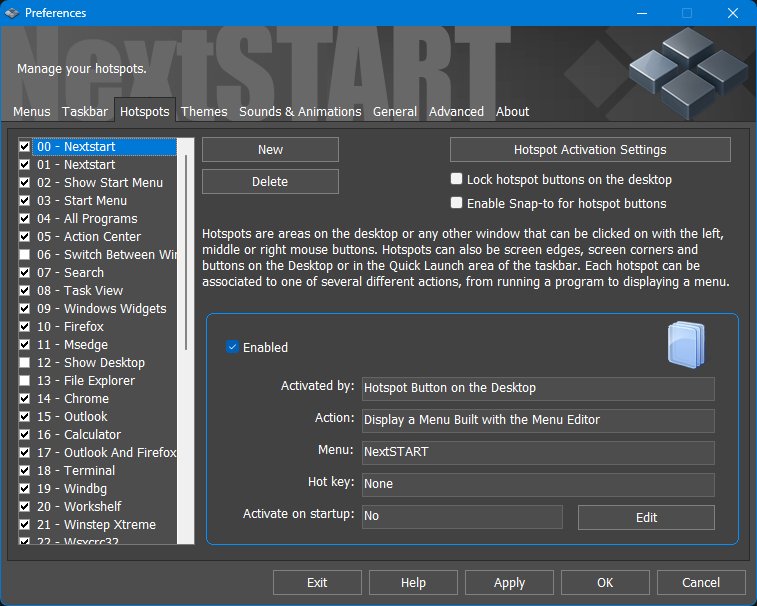Enable the 12 - Show Desktop checkbox
The height and width of the screenshot is (606, 757).
pos(25,363)
